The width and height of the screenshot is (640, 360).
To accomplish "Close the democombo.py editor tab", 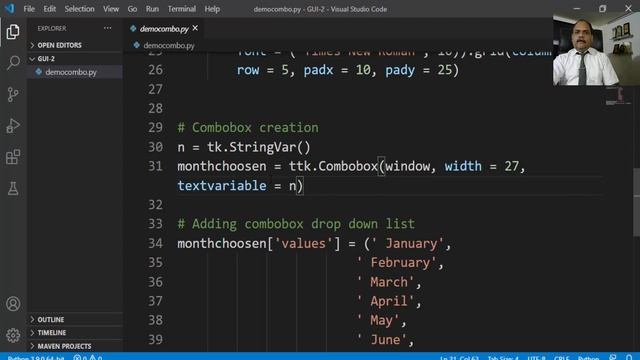I will point(195,28).
